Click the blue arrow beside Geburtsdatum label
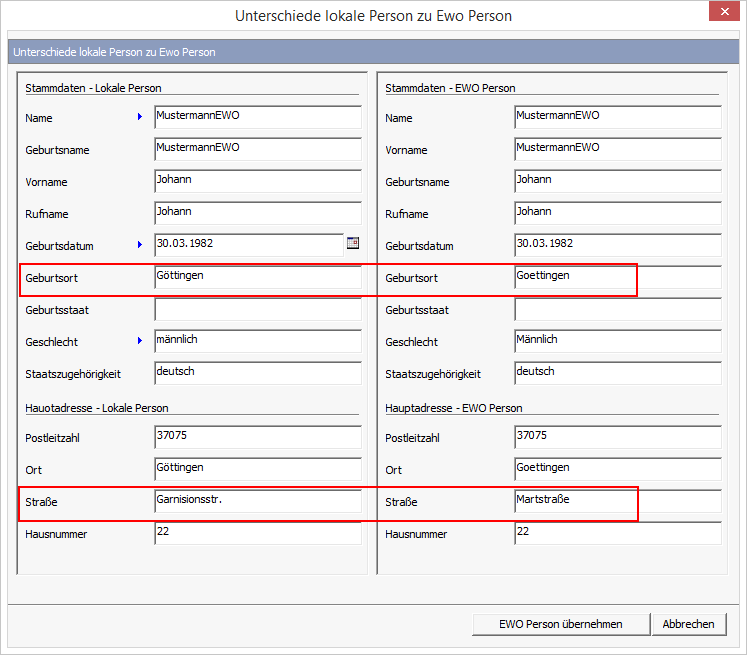Image resolution: width=747 pixels, height=655 pixels. pyautogui.click(x=140, y=245)
